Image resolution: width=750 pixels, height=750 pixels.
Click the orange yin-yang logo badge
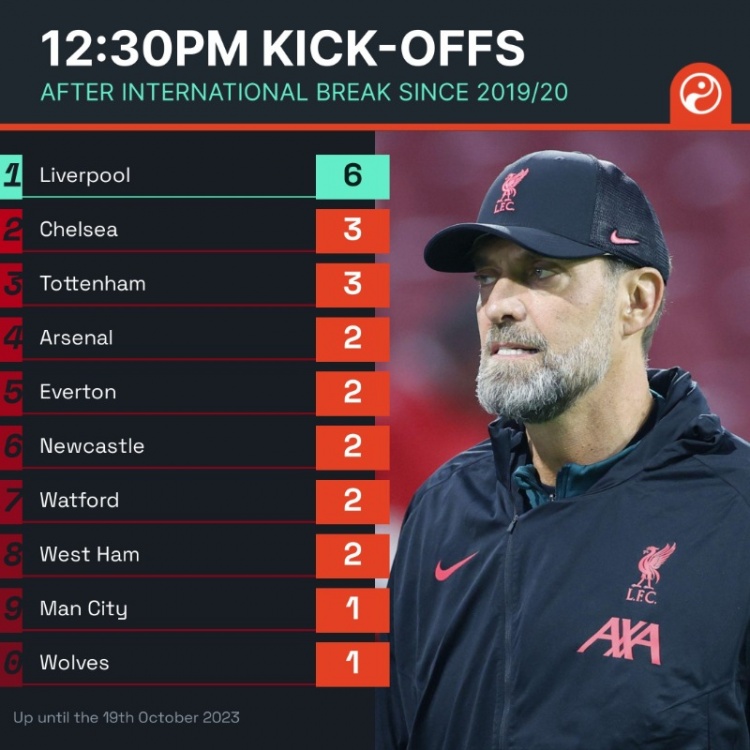point(700,94)
